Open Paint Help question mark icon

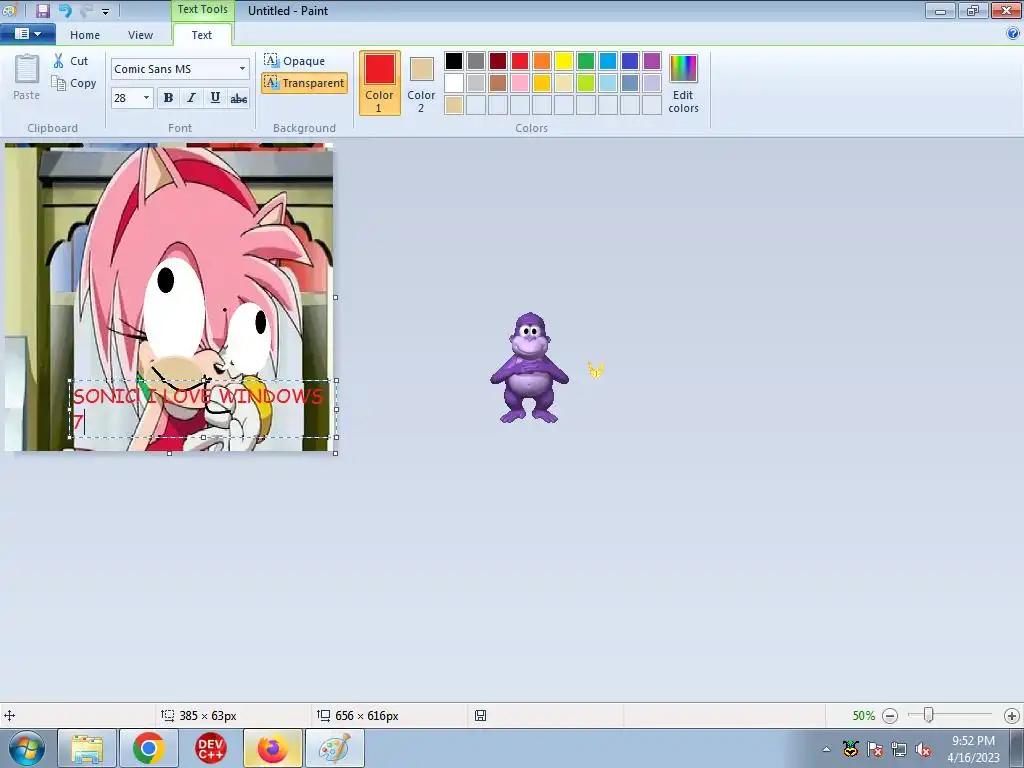pyautogui.click(x=1013, y=33)
